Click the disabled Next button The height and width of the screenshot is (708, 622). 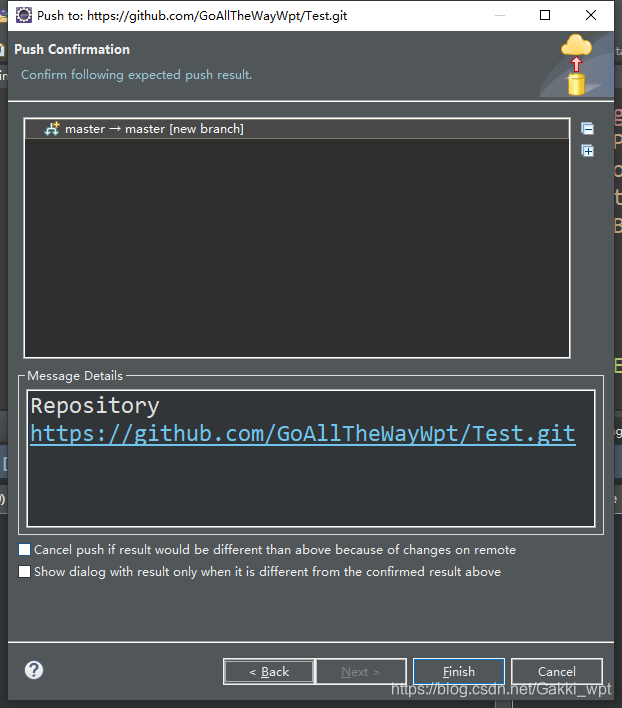coord(361,671)
